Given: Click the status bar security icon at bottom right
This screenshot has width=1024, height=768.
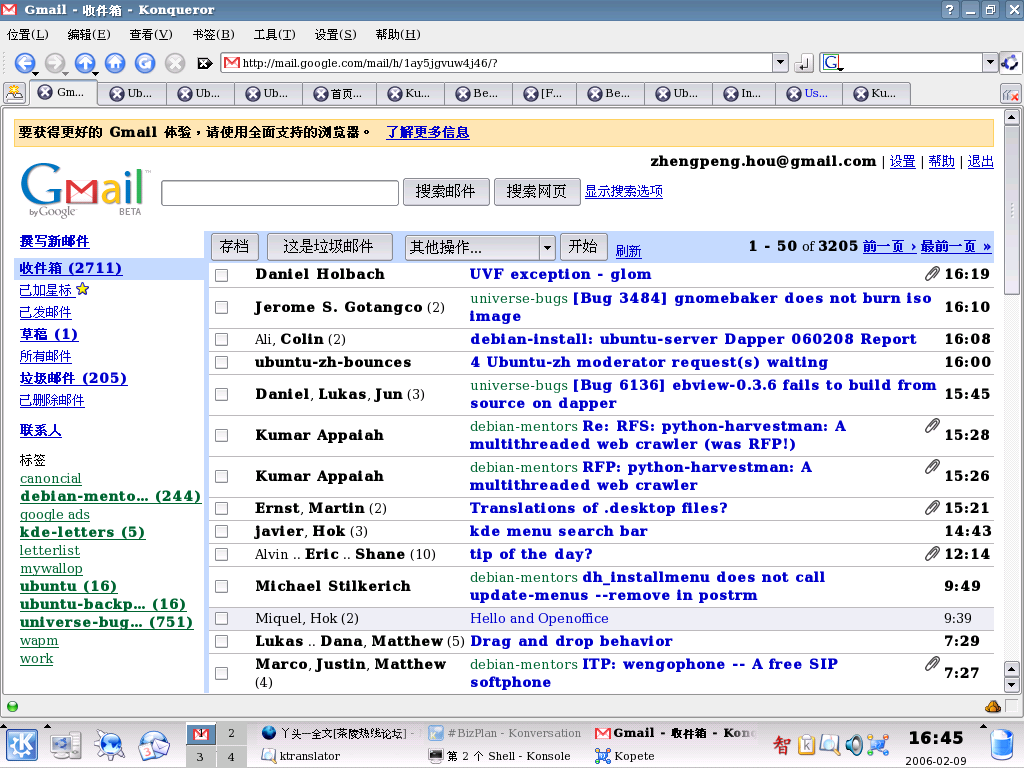Looking at the screenshot, I should pos(993,707).
